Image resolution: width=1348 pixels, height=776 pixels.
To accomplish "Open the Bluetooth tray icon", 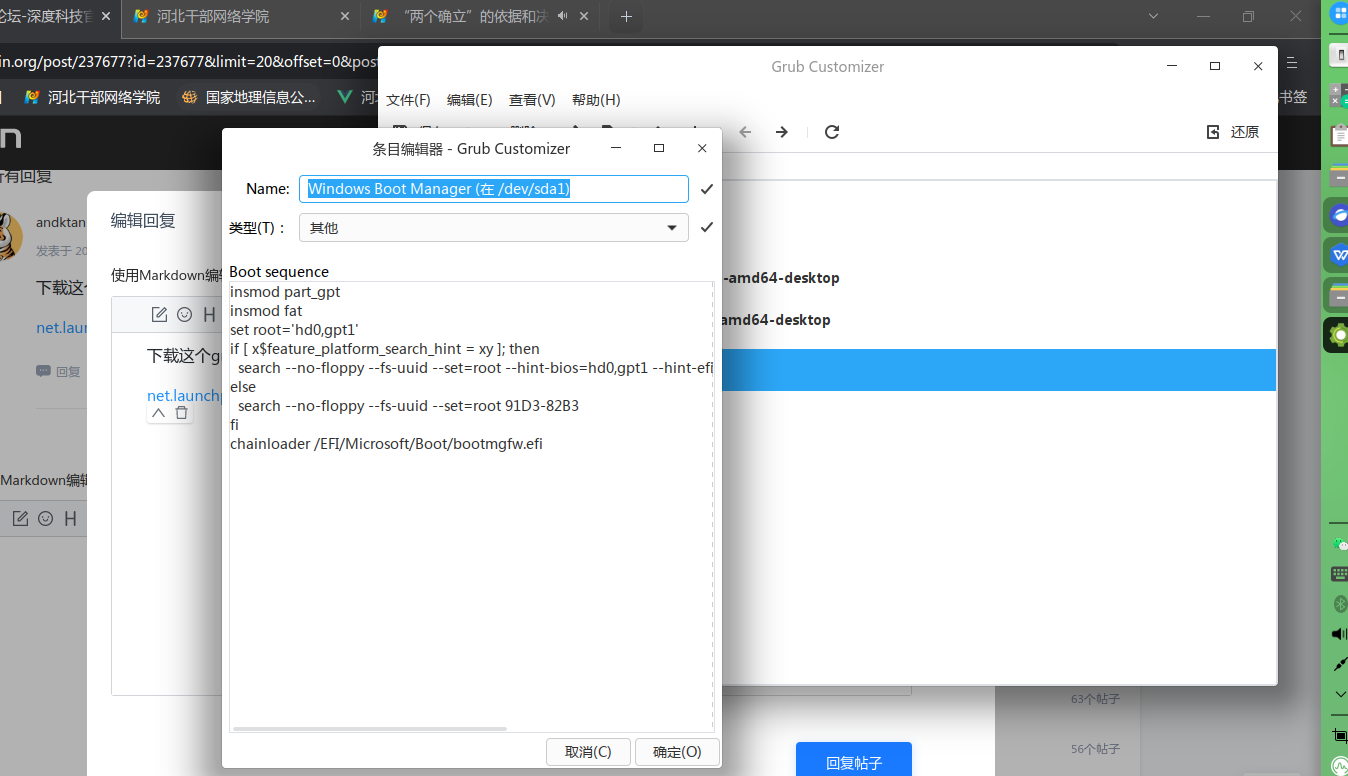I will click(x=1340, y=604).
